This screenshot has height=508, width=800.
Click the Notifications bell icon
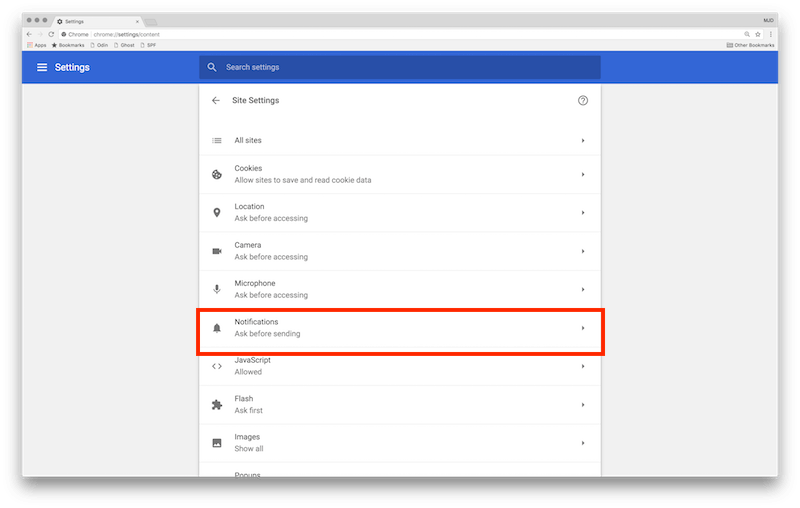click(217, 328)
